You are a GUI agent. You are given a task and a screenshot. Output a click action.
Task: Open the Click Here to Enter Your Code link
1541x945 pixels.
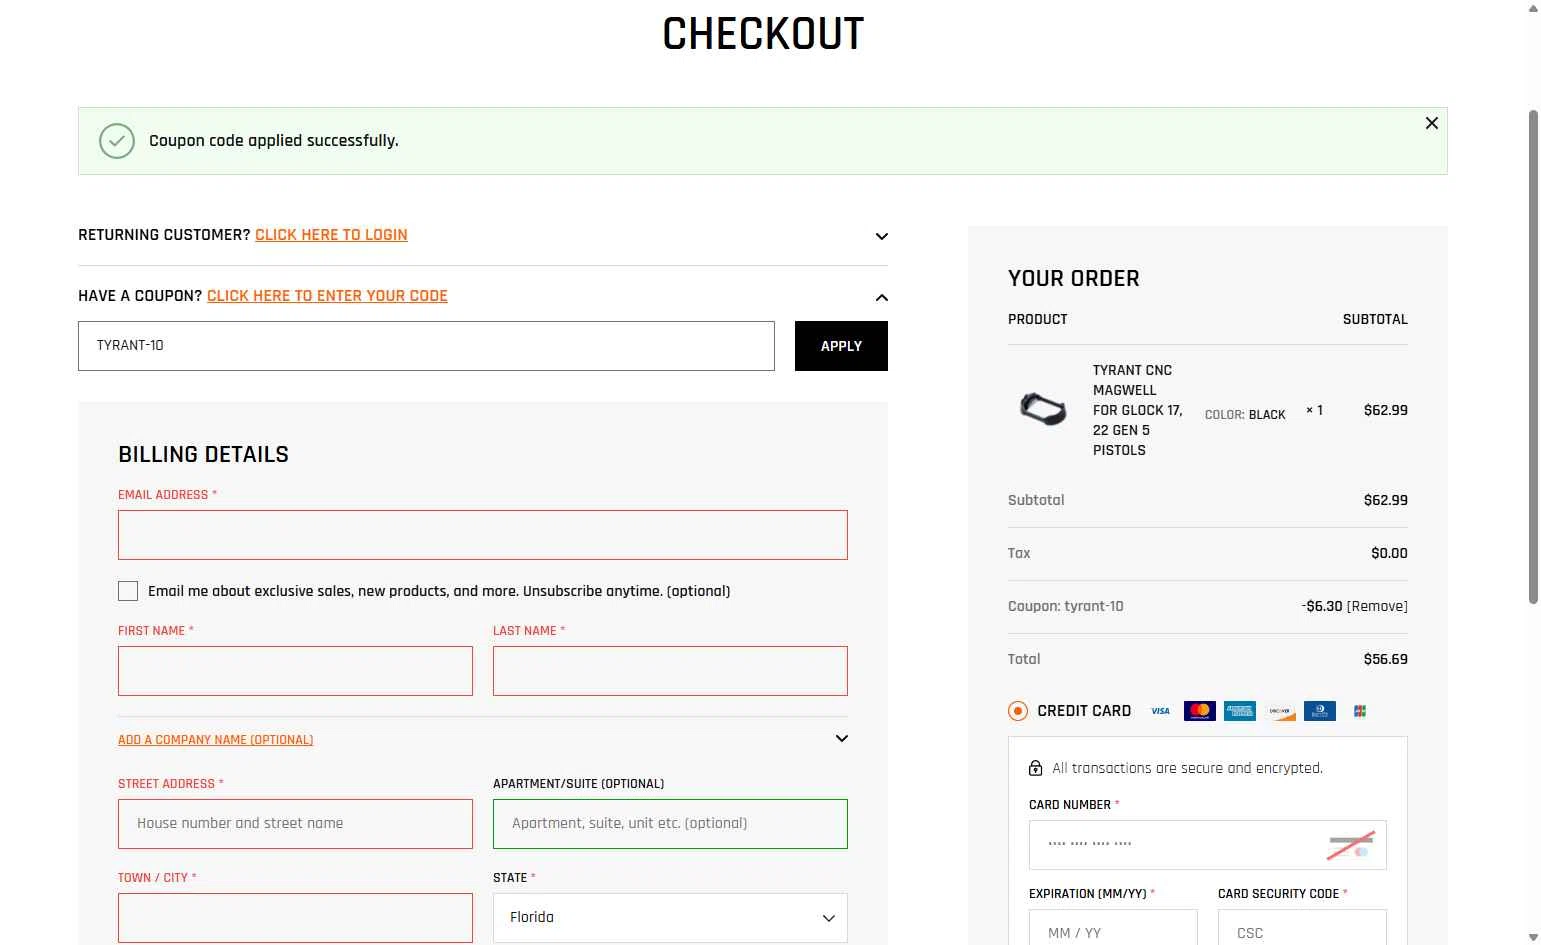pos(327,296)
